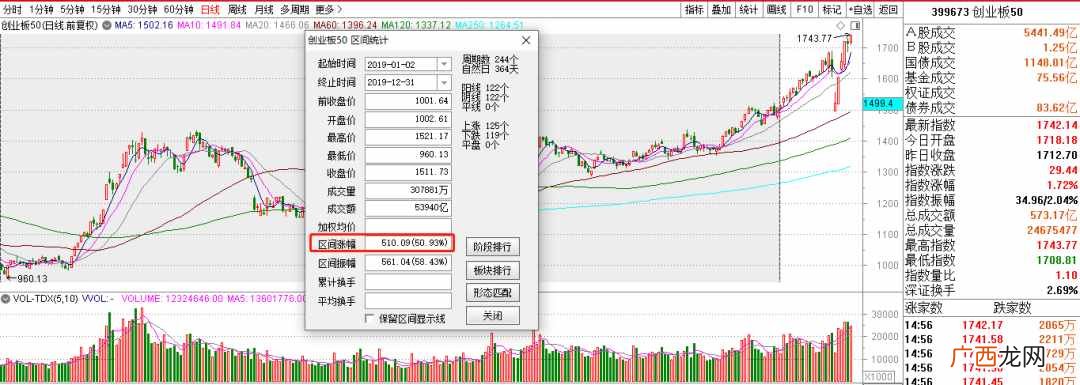Screen dimensions: 1080x385
Task: Click the 收盘价 field showing 1511.73
Action: coord(408,173)
